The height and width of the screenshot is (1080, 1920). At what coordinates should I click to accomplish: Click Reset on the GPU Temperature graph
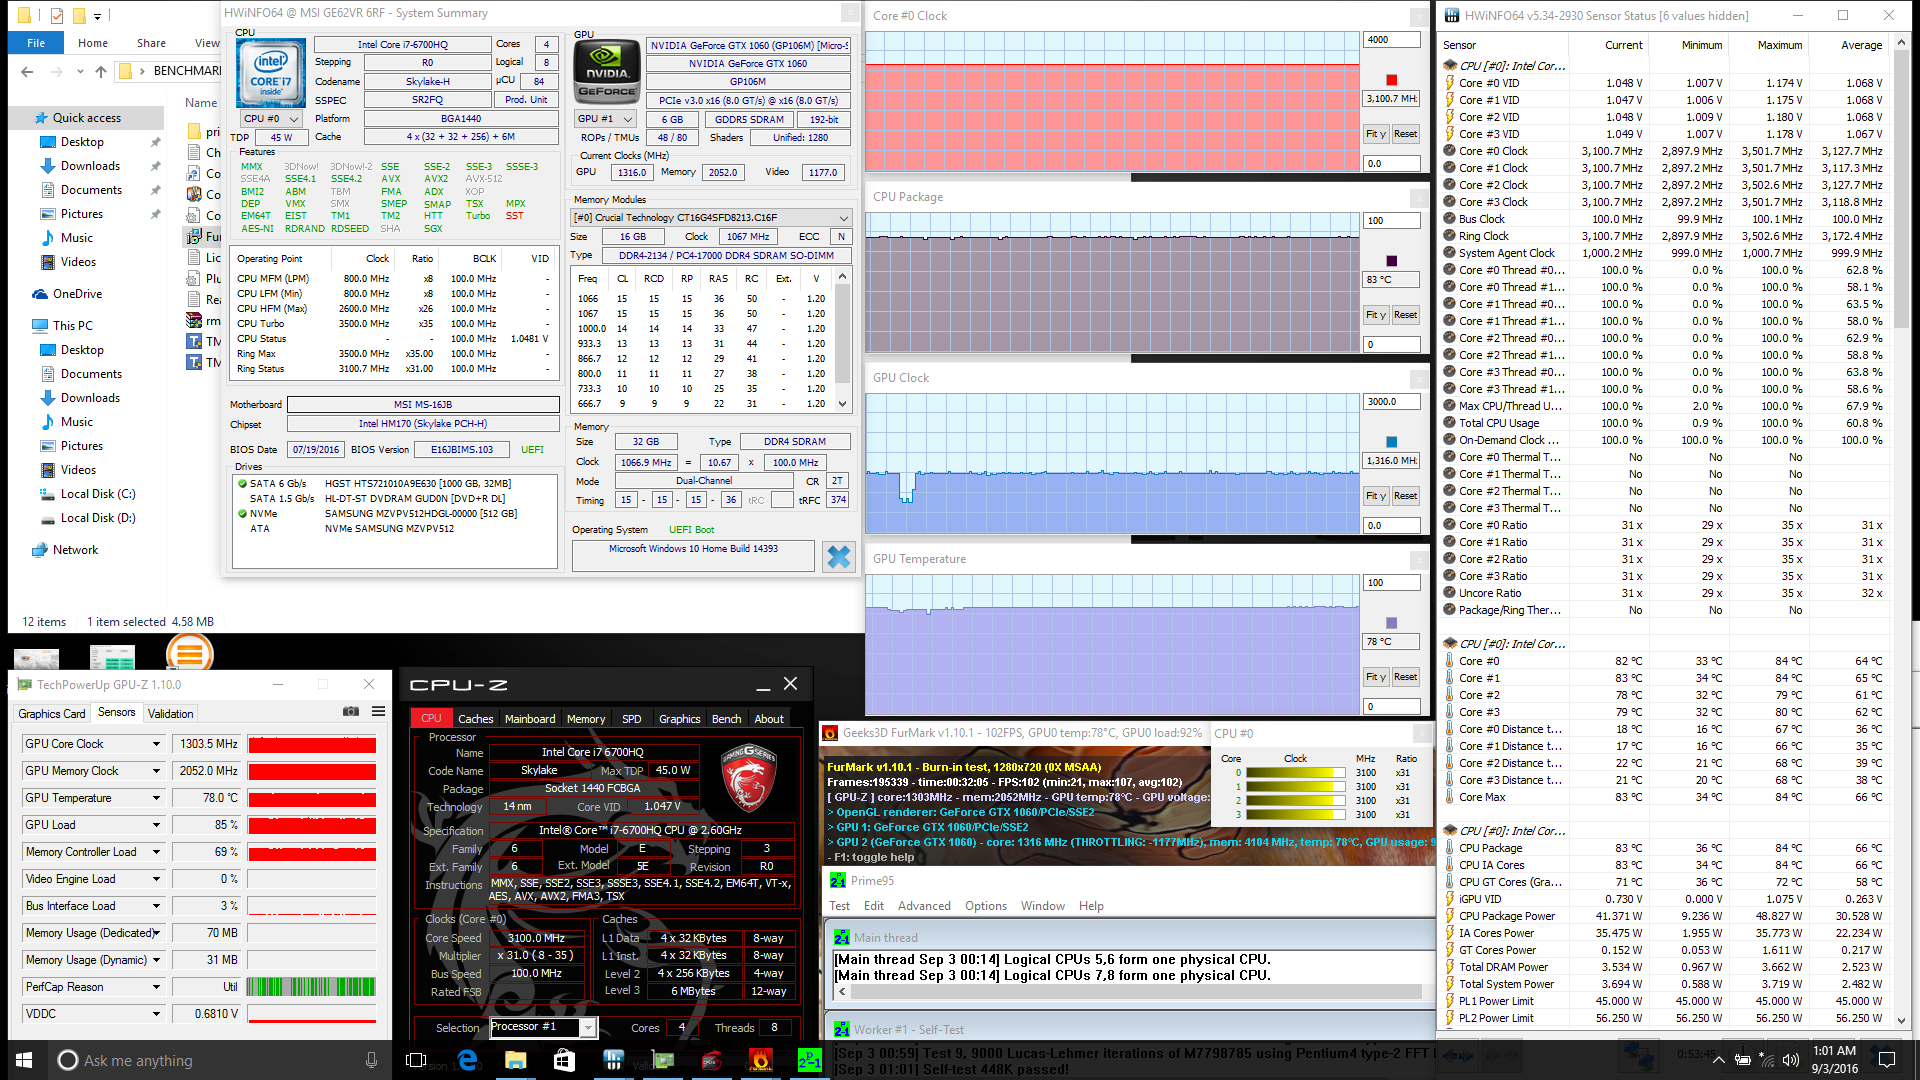click(x=1406, y=677)
